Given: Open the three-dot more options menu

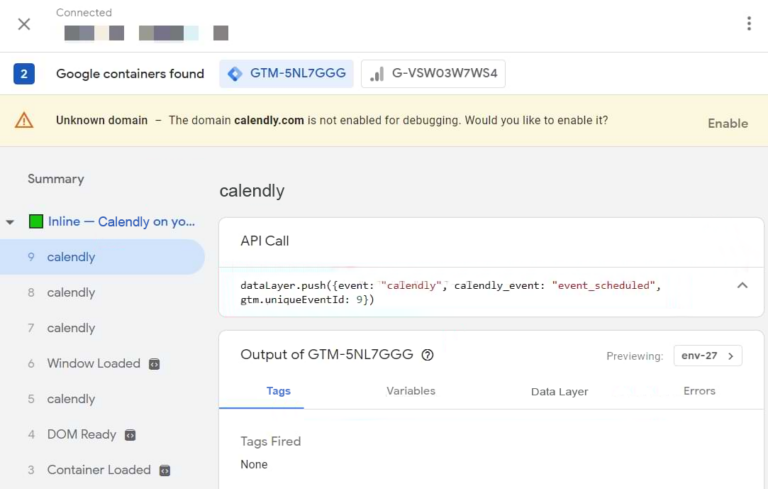Looking at the screenshot, I should pyautogui.click(x=748, y=24).
